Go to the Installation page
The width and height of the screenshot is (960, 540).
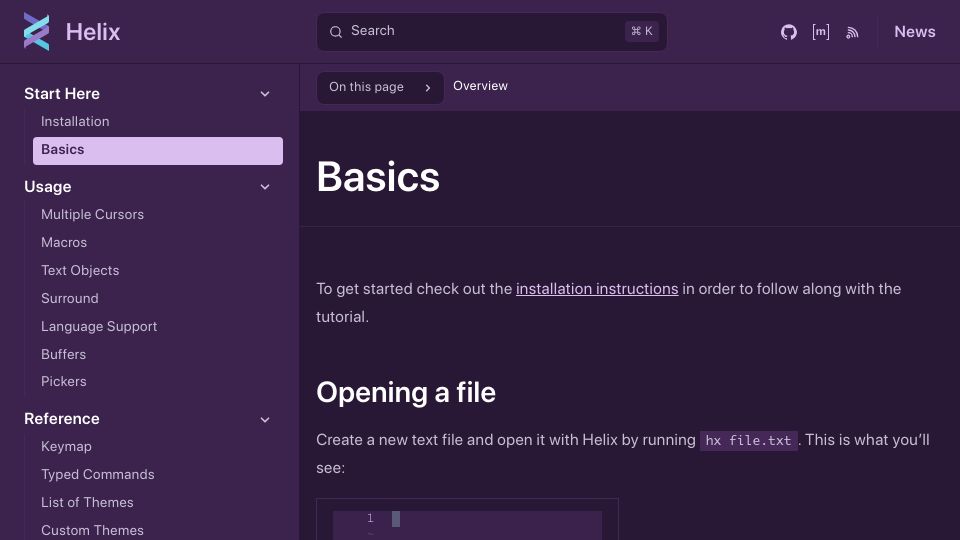(x=75, y=121)
